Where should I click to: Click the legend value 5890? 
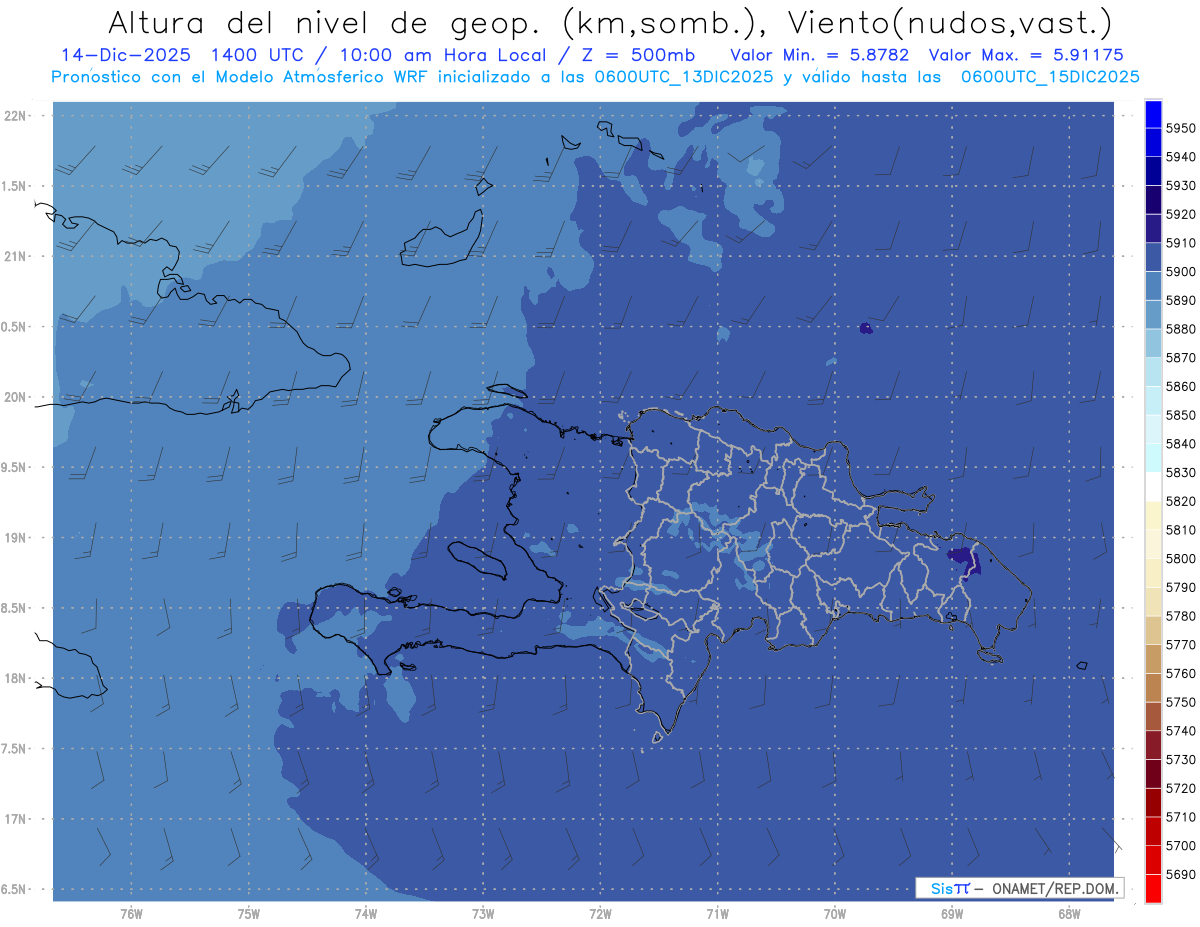coord(1180,300)
